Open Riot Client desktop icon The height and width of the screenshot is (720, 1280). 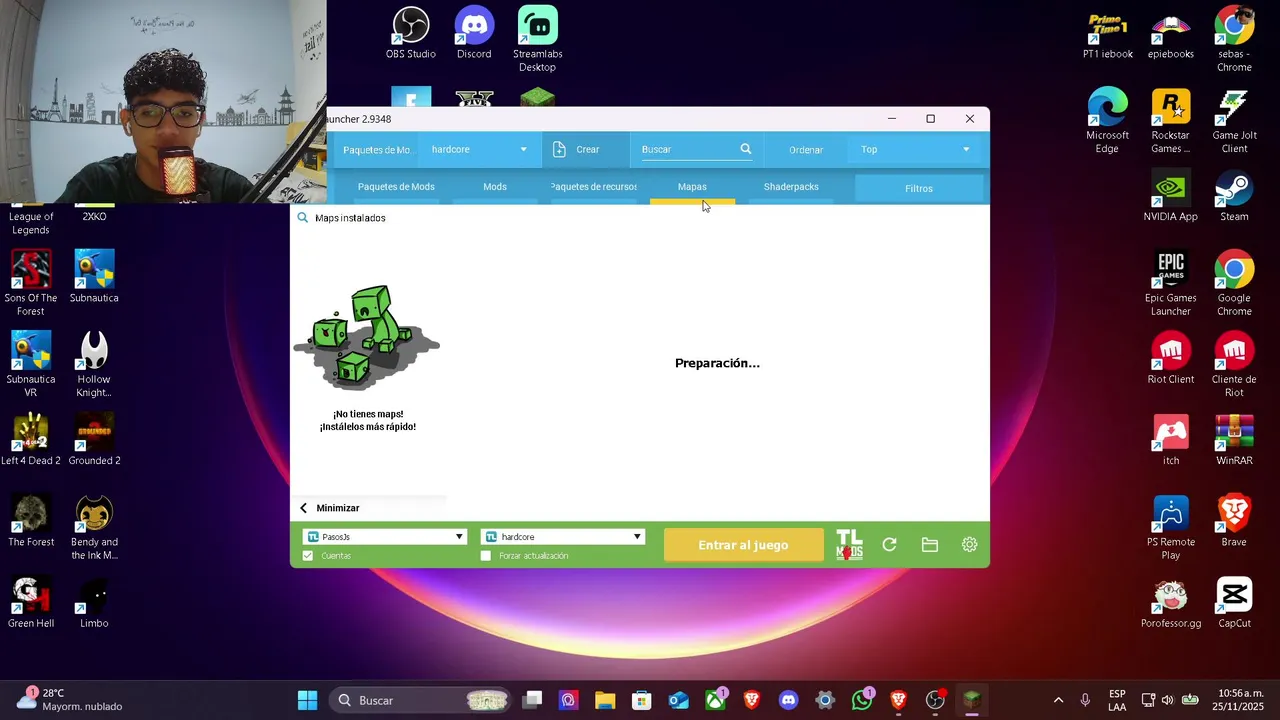click(1170, 358)
